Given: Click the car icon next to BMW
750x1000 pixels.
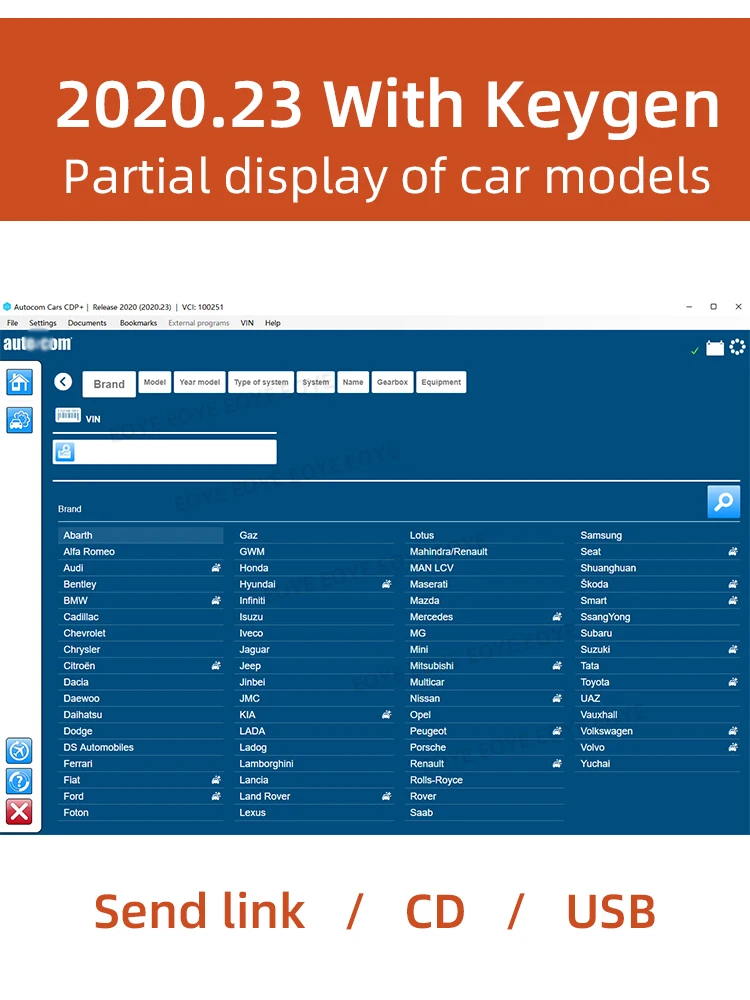Looking at the screenshot, I should (216, 600).
